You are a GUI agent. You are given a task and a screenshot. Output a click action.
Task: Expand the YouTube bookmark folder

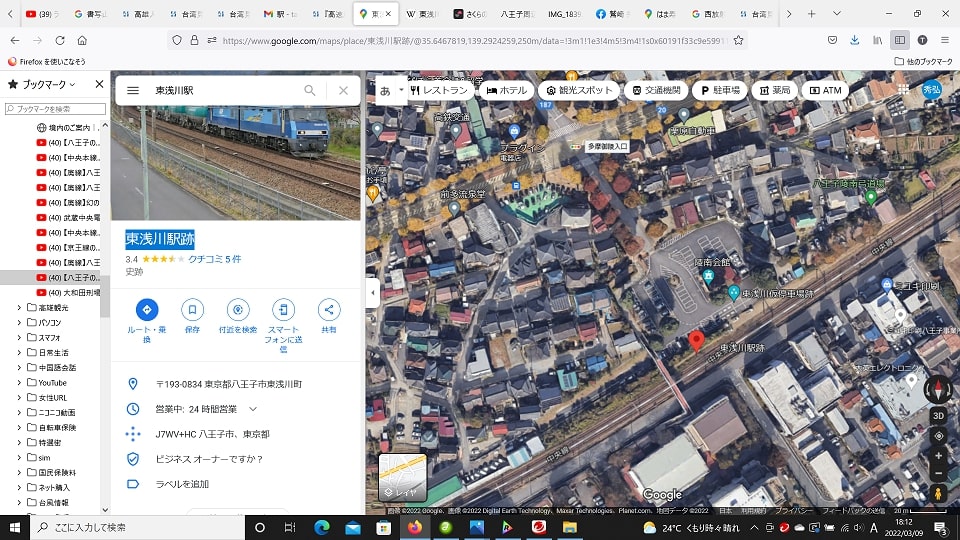pos(19,383)
